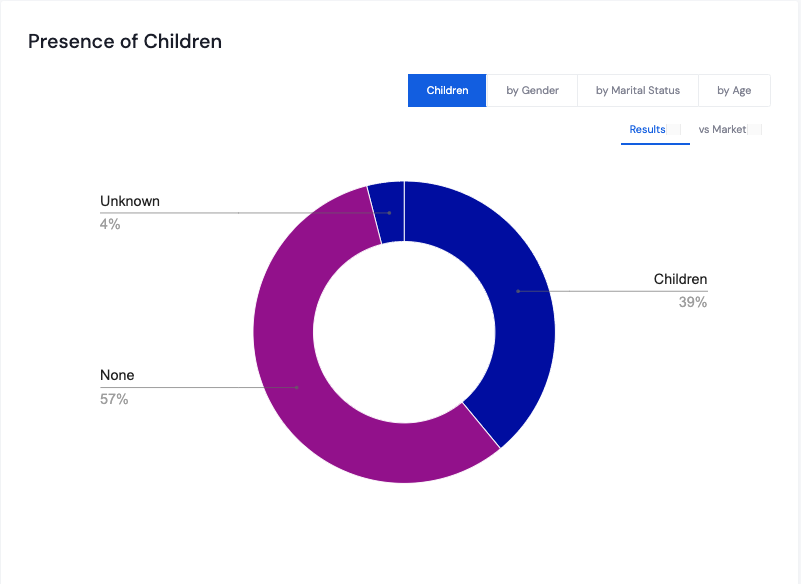Click the 39% value text

[693, 302]
